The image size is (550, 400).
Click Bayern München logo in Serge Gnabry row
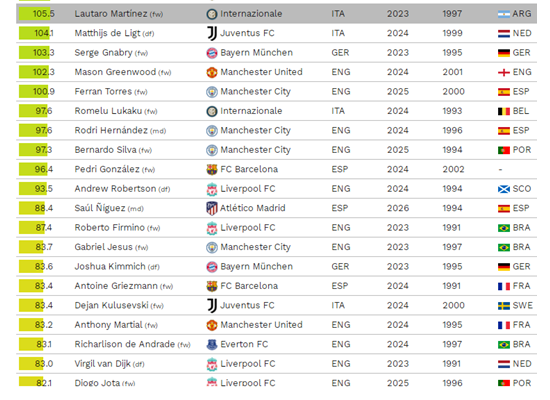[212, 53]
